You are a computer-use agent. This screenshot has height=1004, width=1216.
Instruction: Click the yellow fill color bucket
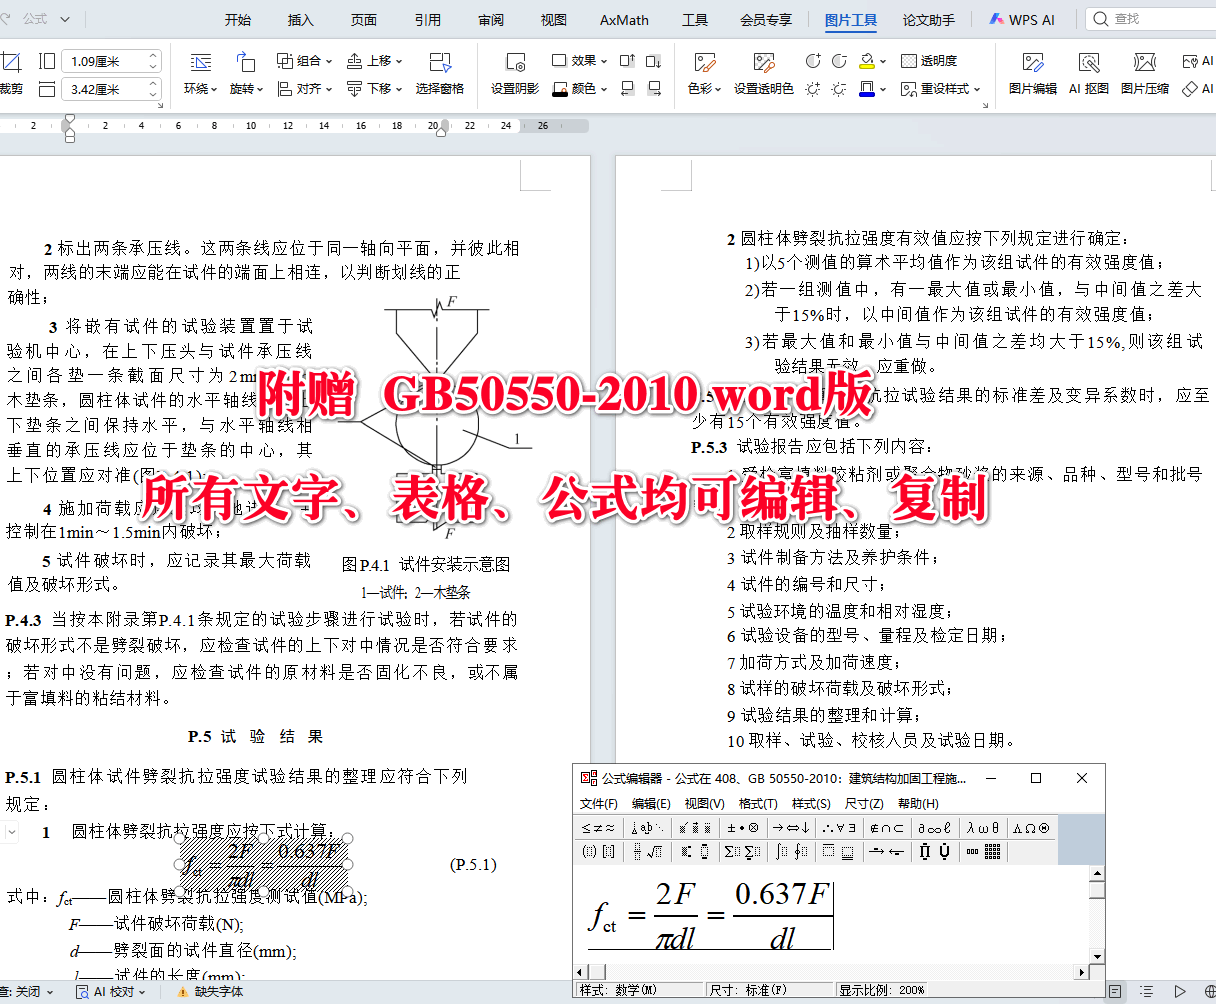pyautogui.click(x=866, y=61)
